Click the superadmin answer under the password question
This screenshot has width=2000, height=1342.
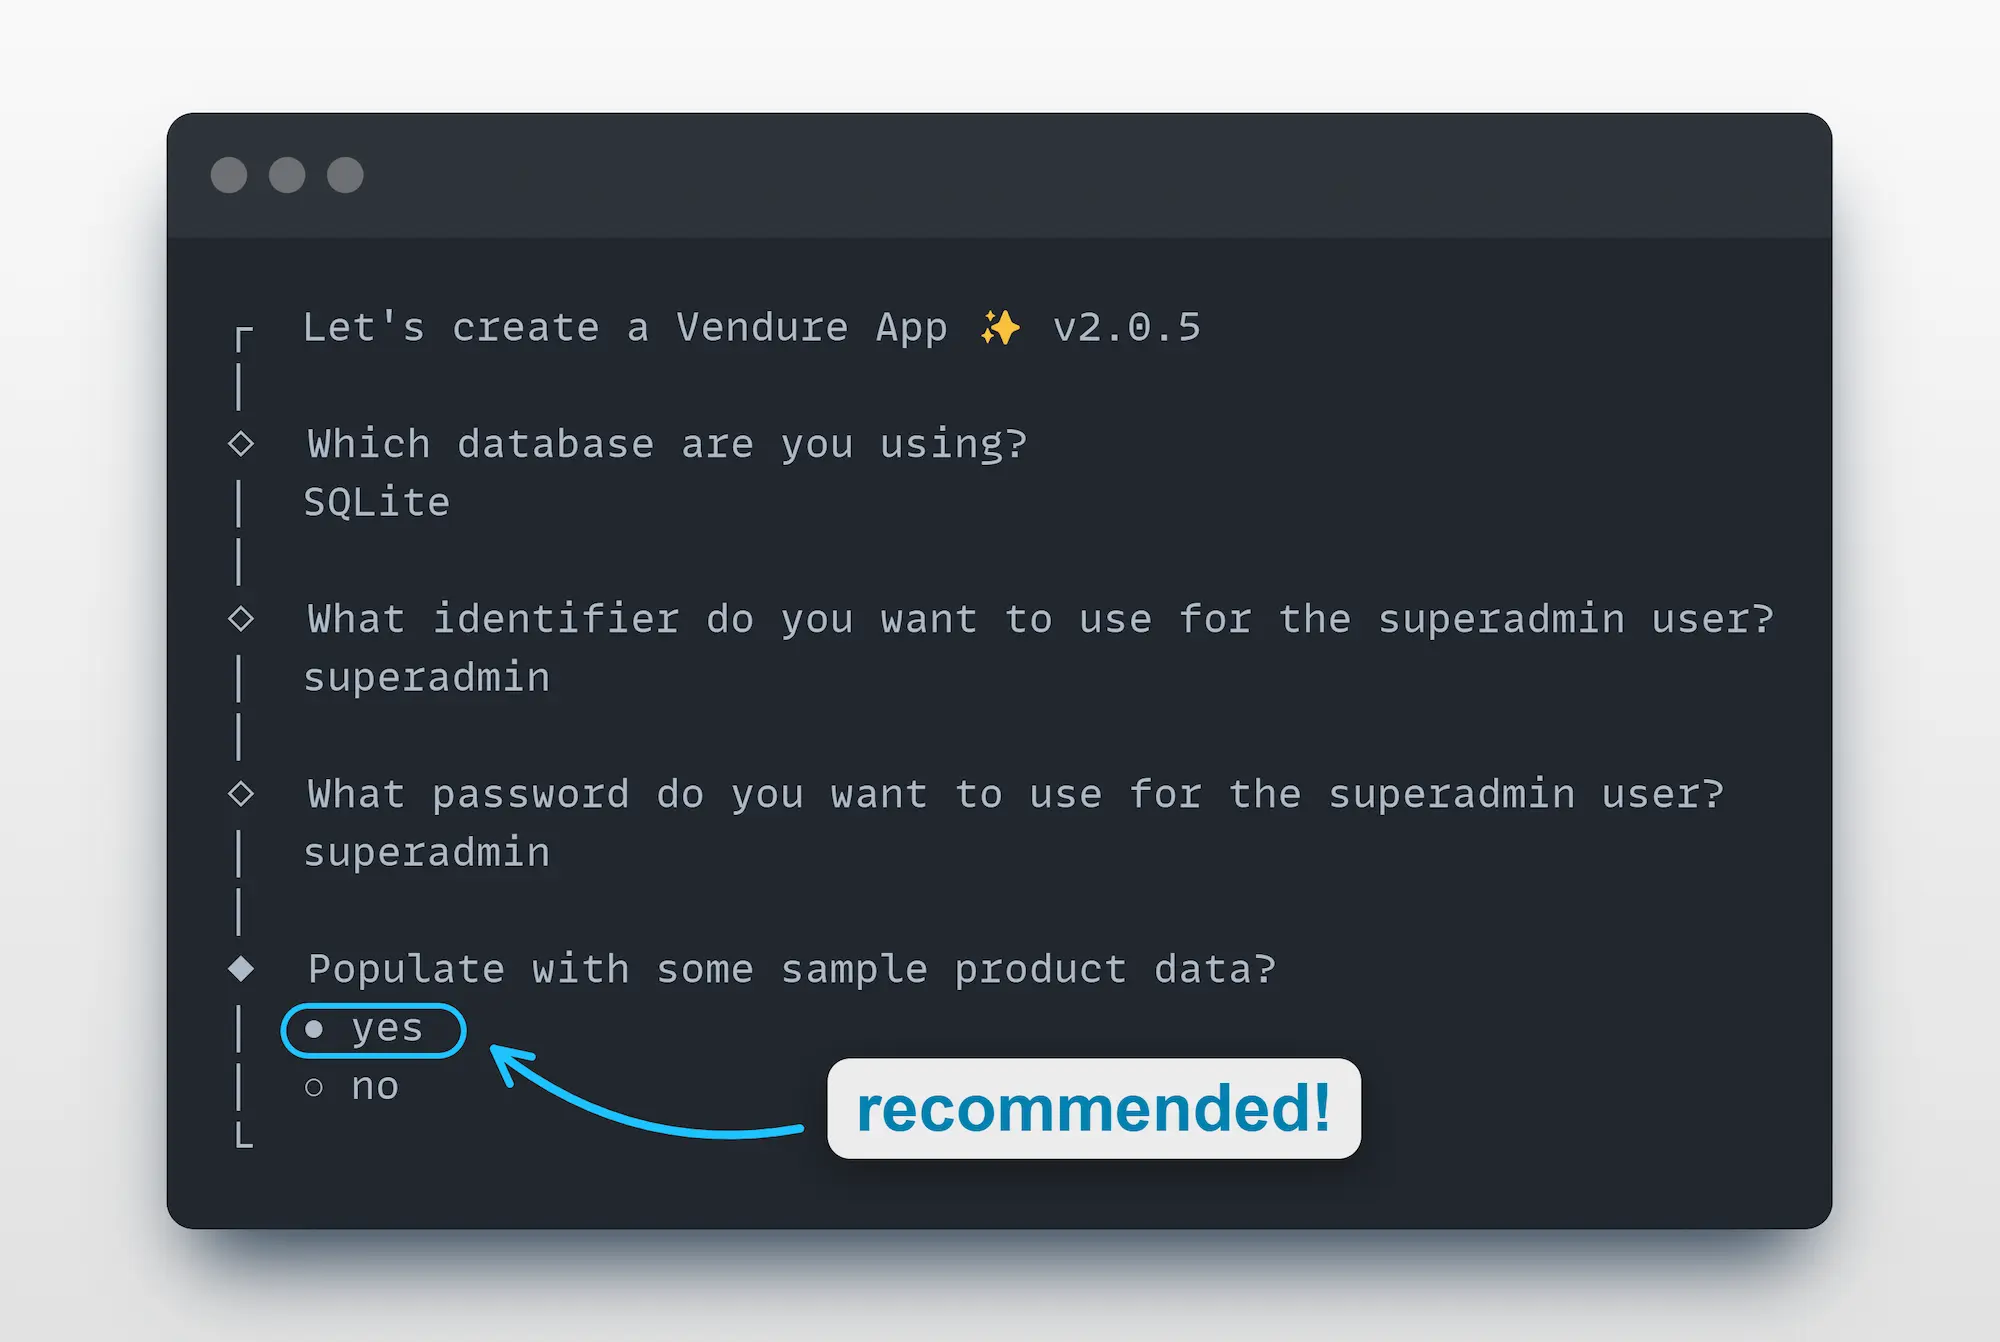427,853
